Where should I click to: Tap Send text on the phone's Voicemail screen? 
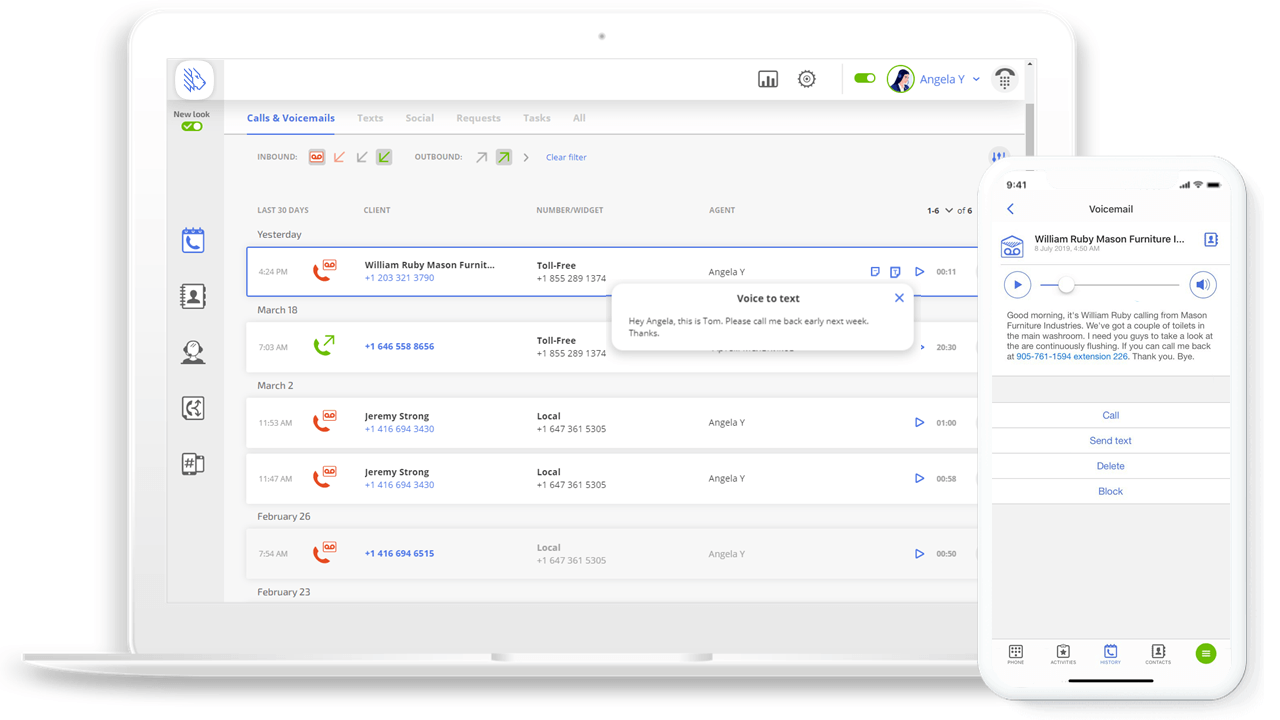coord(1111,440)
